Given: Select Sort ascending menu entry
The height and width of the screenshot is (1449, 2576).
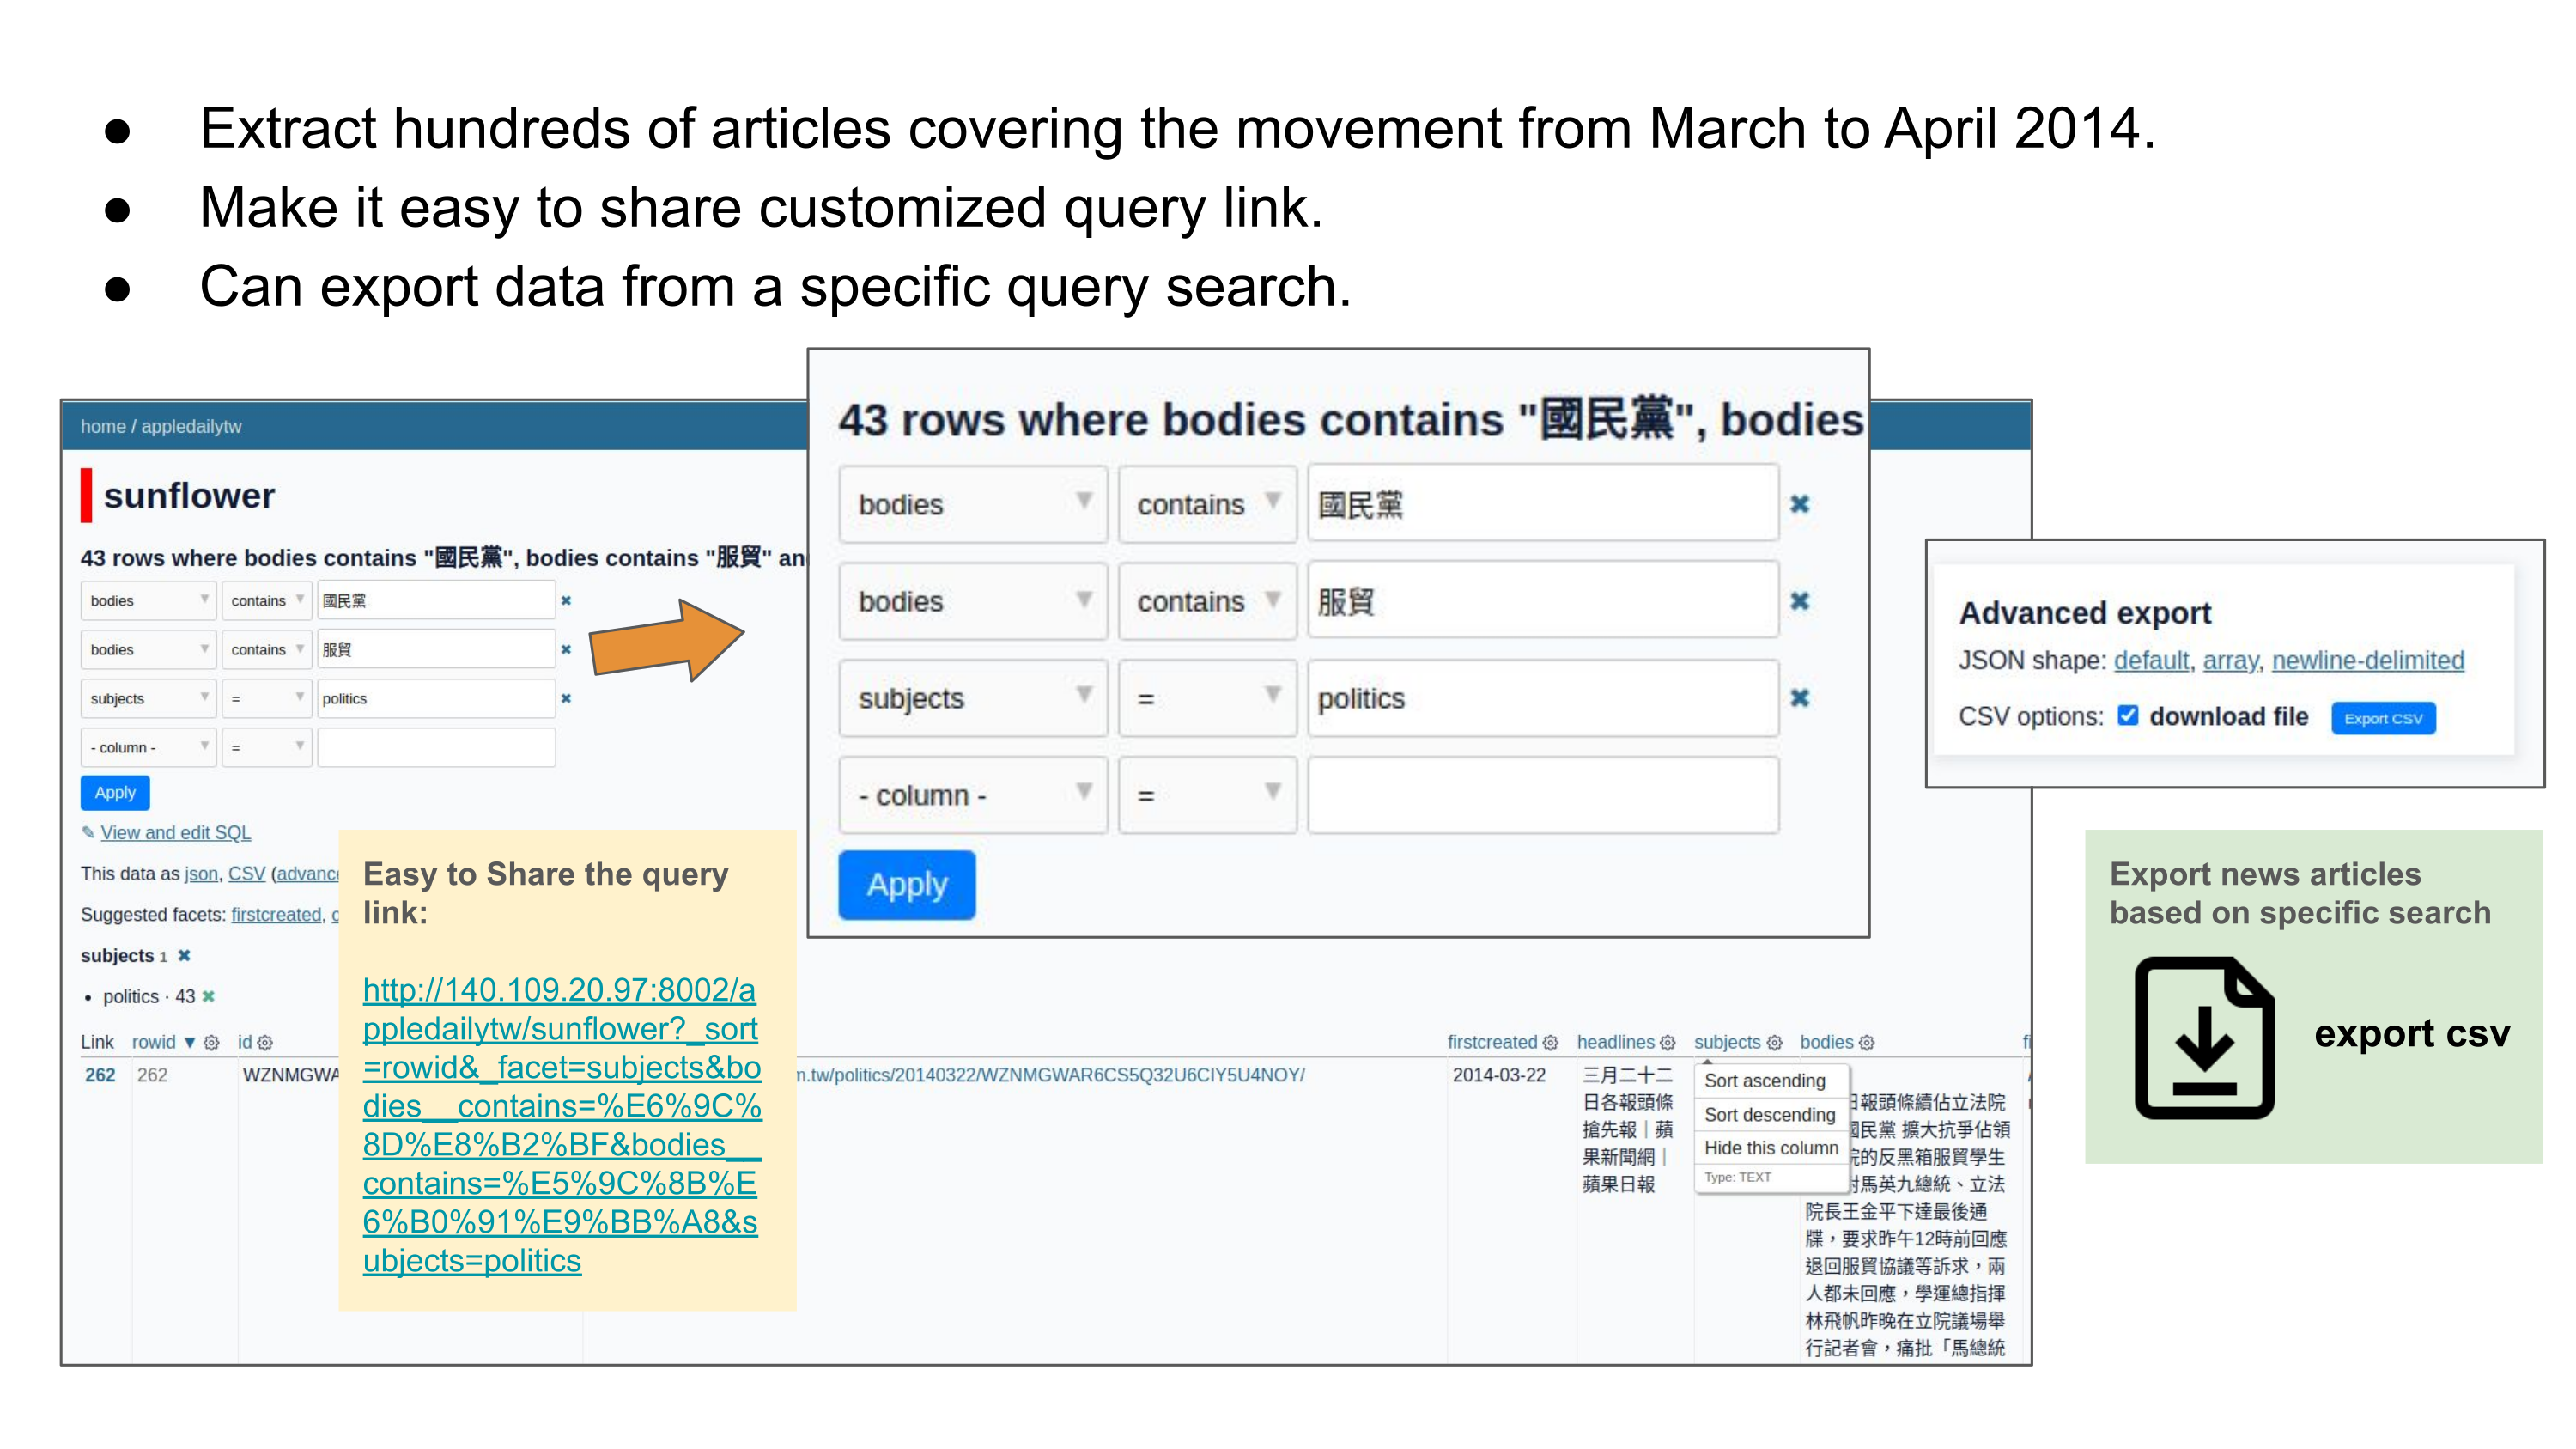Looking at the screenshot, I should click(x=1764, y=1080).
